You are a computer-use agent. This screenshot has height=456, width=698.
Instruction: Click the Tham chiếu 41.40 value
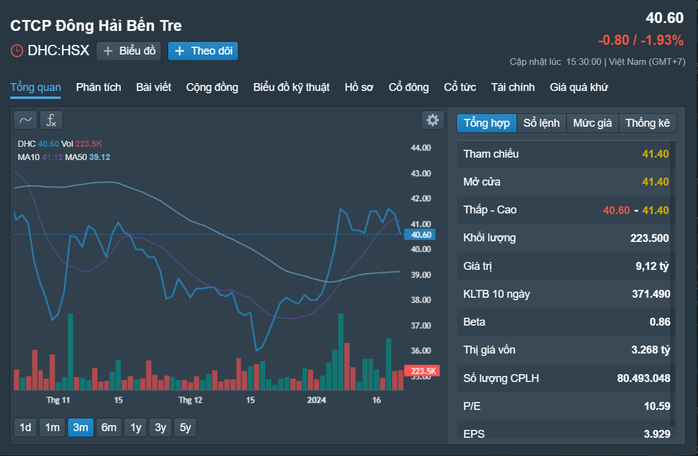click(x=655, y=154)
